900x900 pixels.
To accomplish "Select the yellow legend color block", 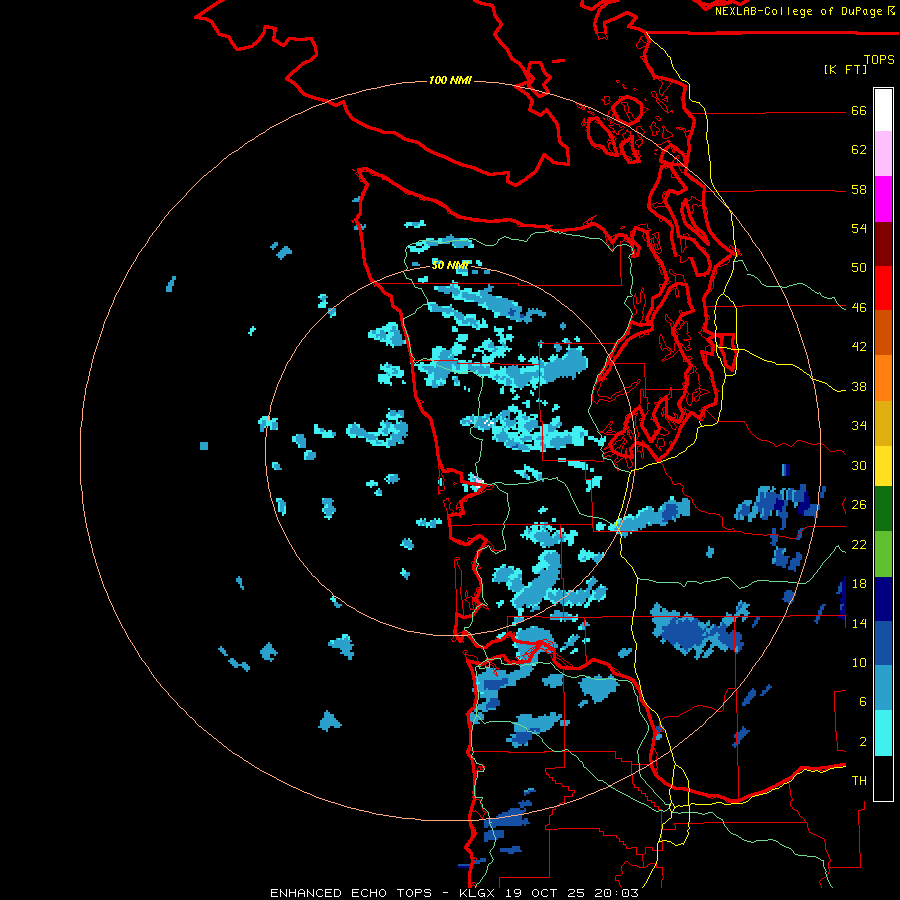I will (x=883, y=466).
